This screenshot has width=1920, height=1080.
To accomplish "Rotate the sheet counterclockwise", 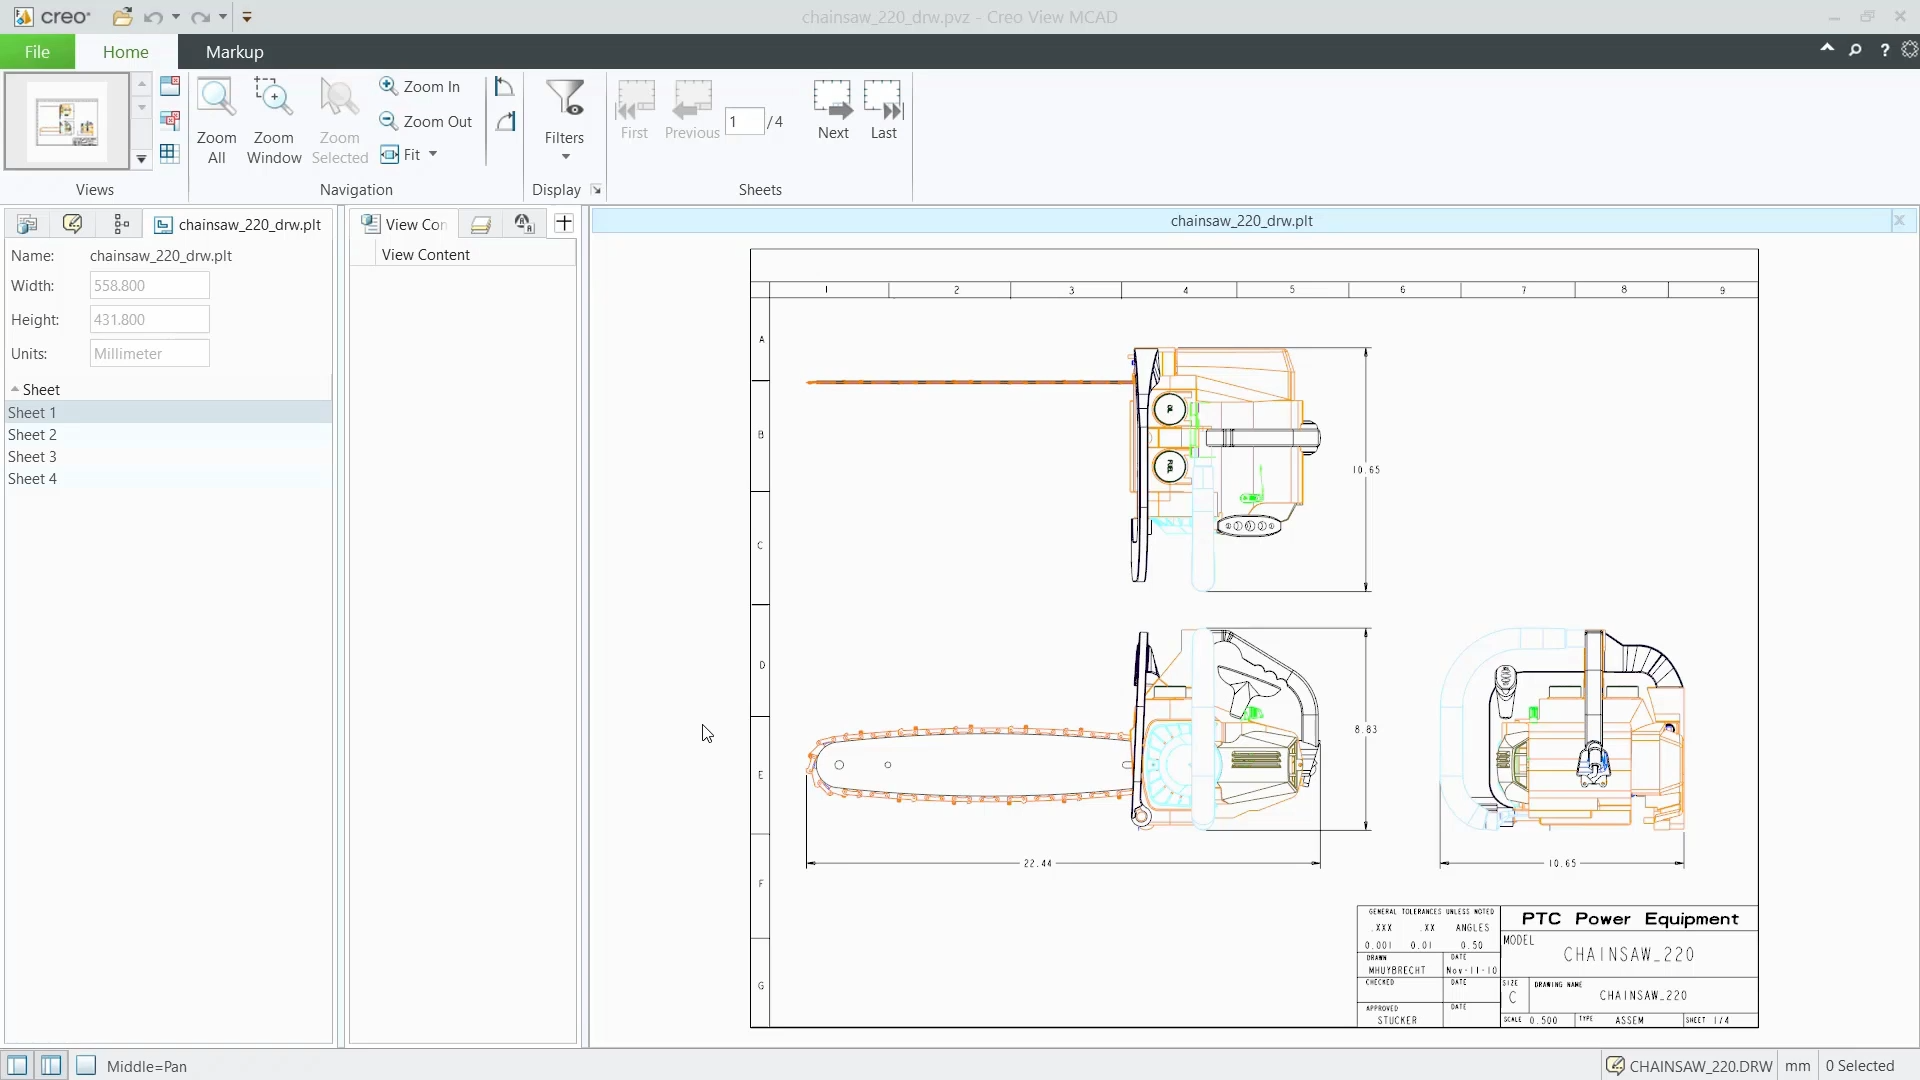I will 505,87.
